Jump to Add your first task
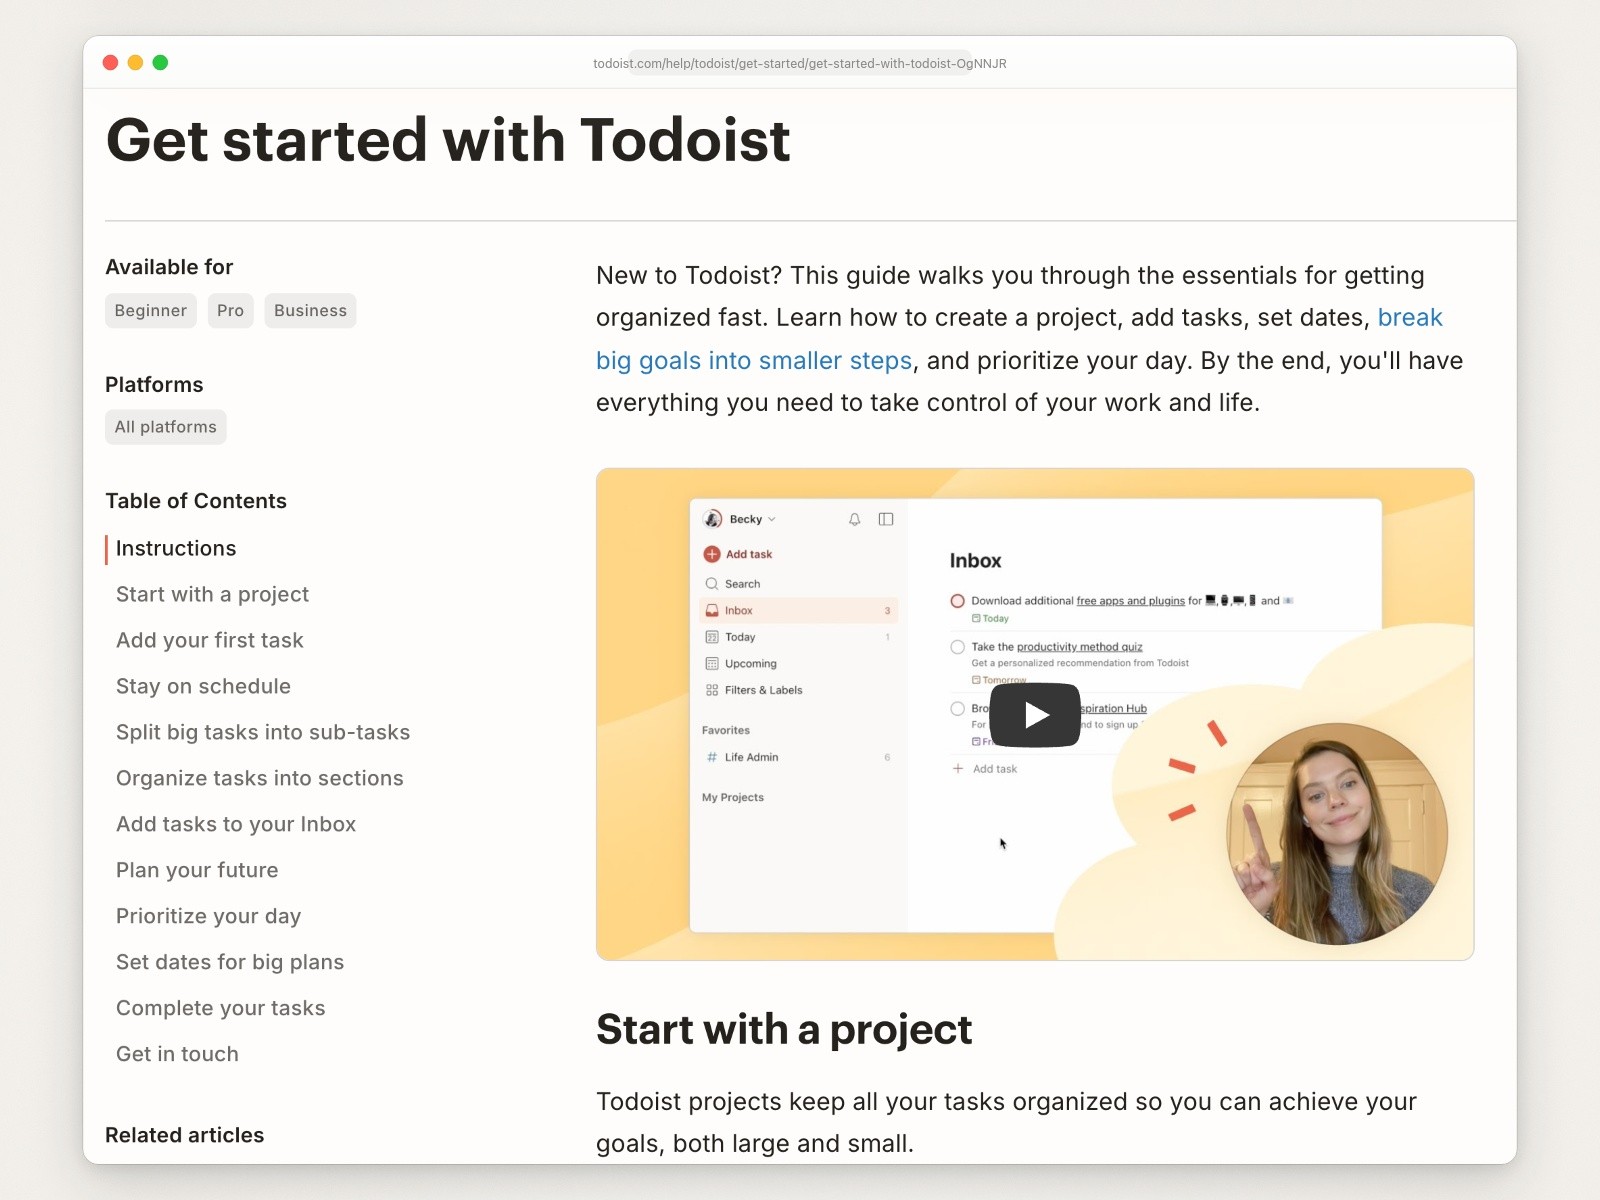Image resolution: width=1600 pixels, height=1200 pixels. click(x=210, y=640)
